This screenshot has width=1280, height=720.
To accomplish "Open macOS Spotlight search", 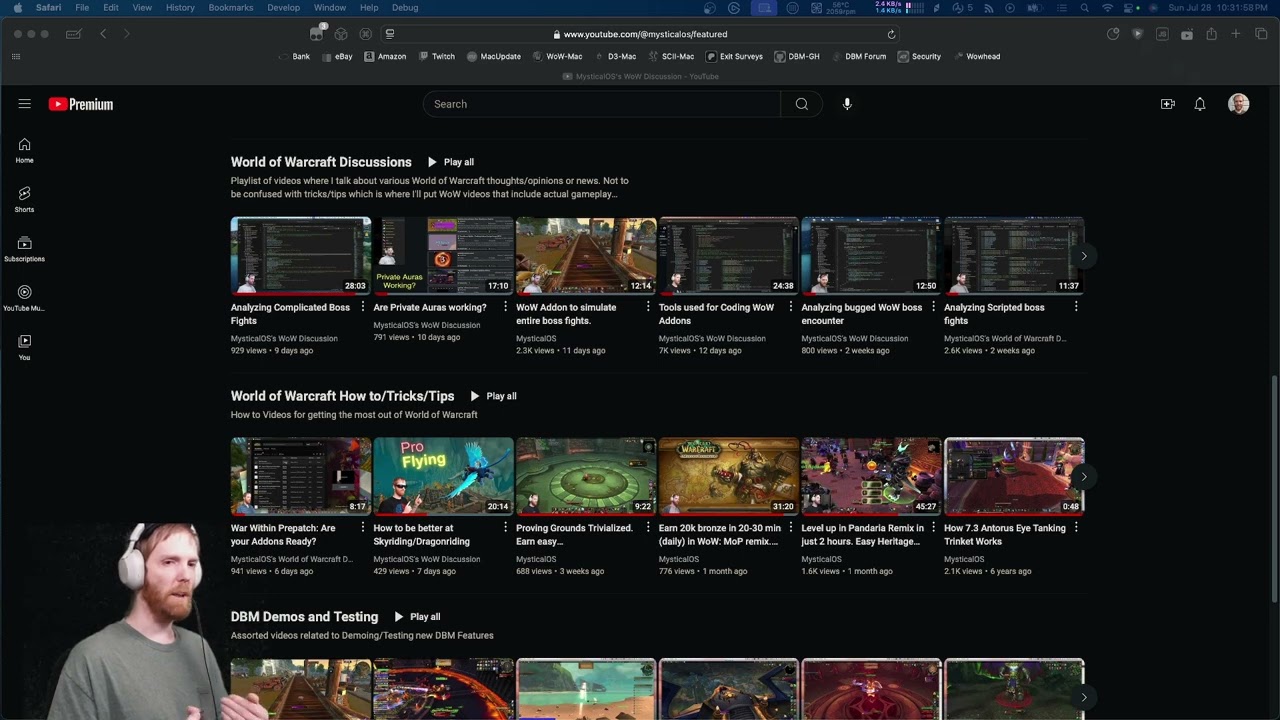I will tap(1084, 8).
